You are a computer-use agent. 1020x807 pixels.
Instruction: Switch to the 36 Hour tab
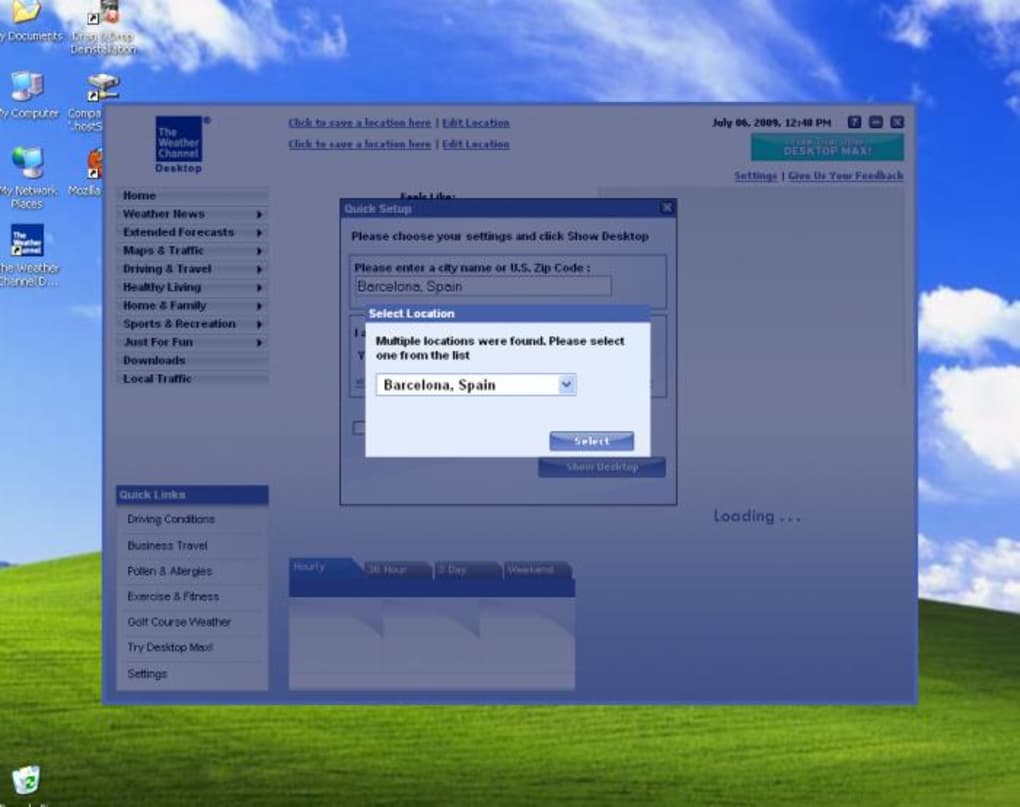(x=390, y=570)
